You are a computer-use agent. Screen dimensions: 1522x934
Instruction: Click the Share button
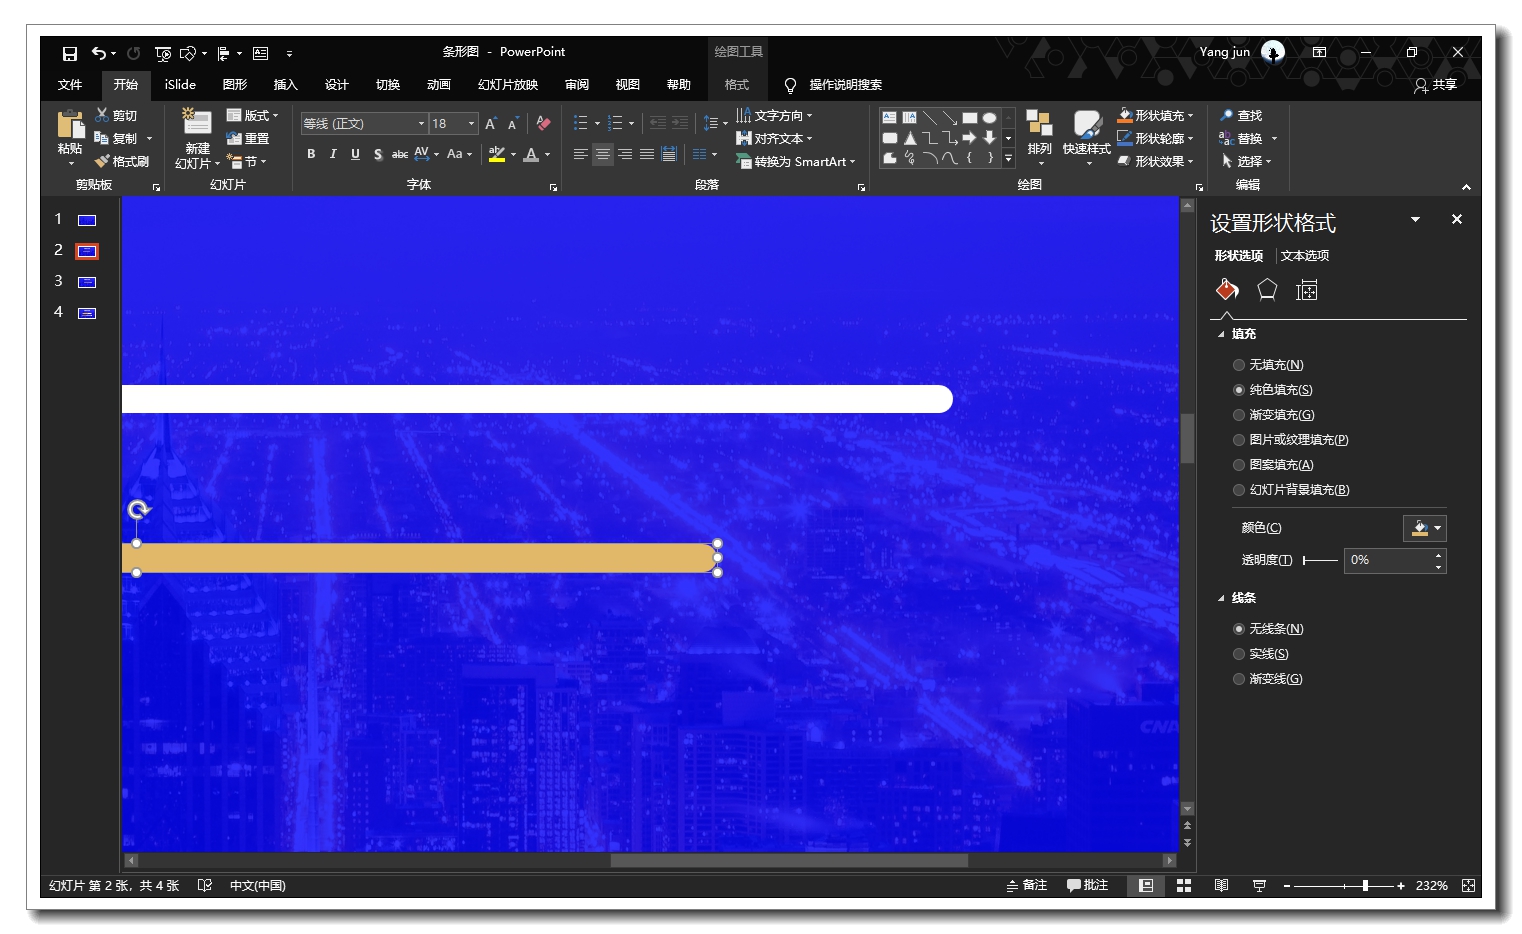click(1435, 85)
